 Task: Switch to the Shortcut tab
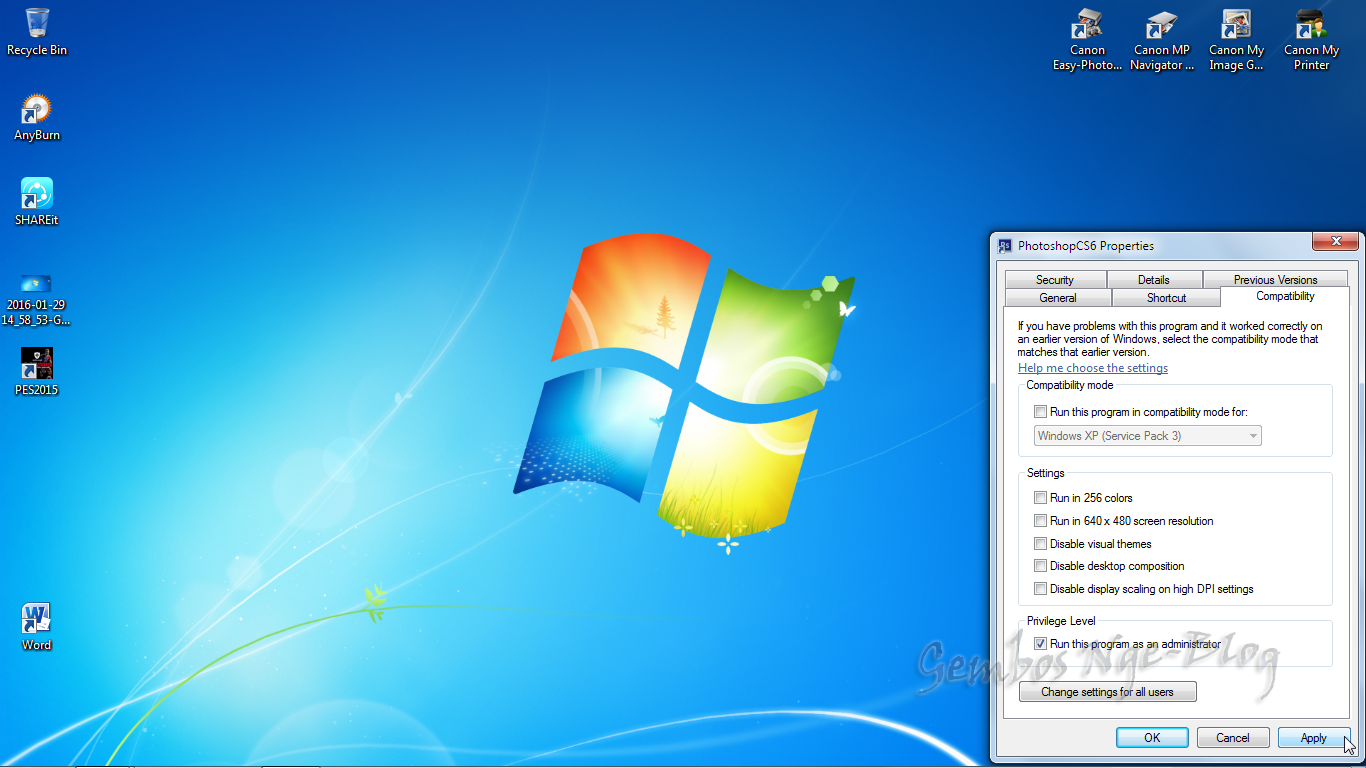pos(1166,297)
